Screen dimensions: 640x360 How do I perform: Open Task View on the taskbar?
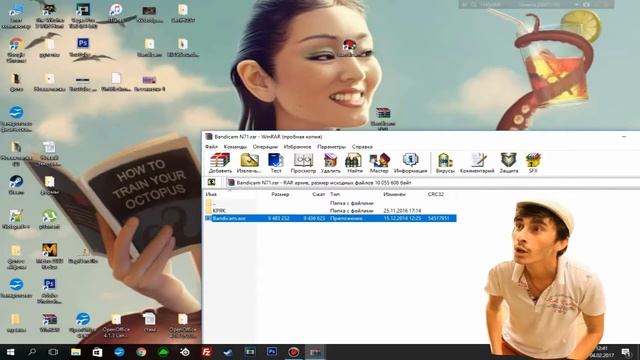[x=53, y=352]
